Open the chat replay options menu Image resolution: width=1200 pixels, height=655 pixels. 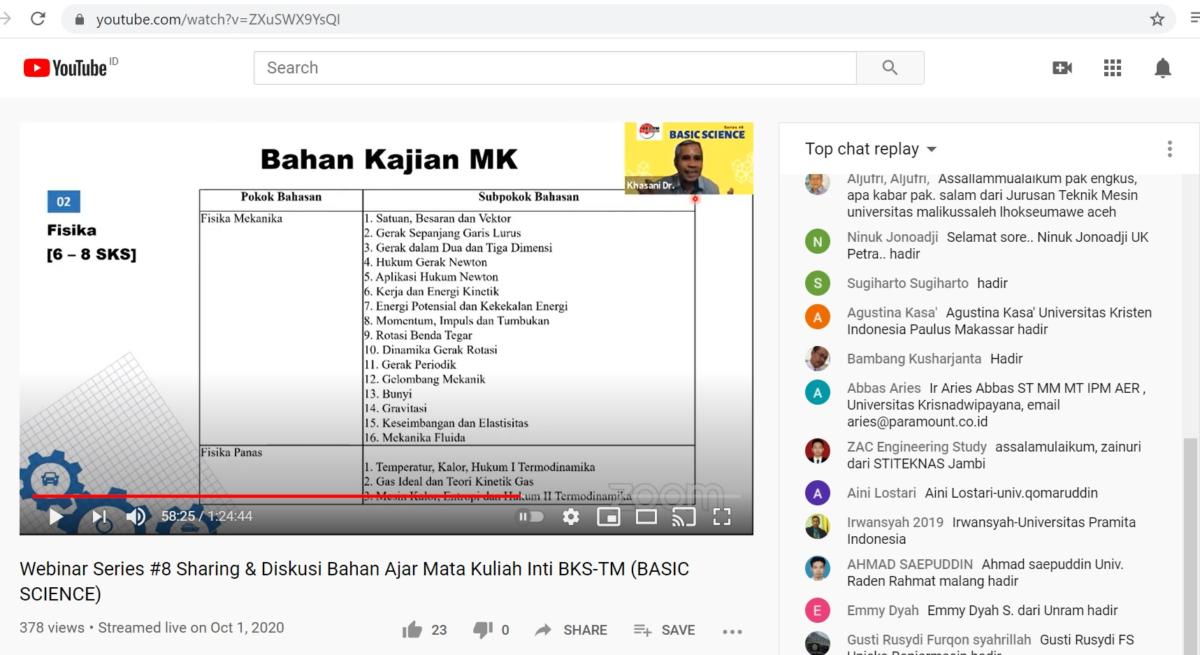(1169, 149)
